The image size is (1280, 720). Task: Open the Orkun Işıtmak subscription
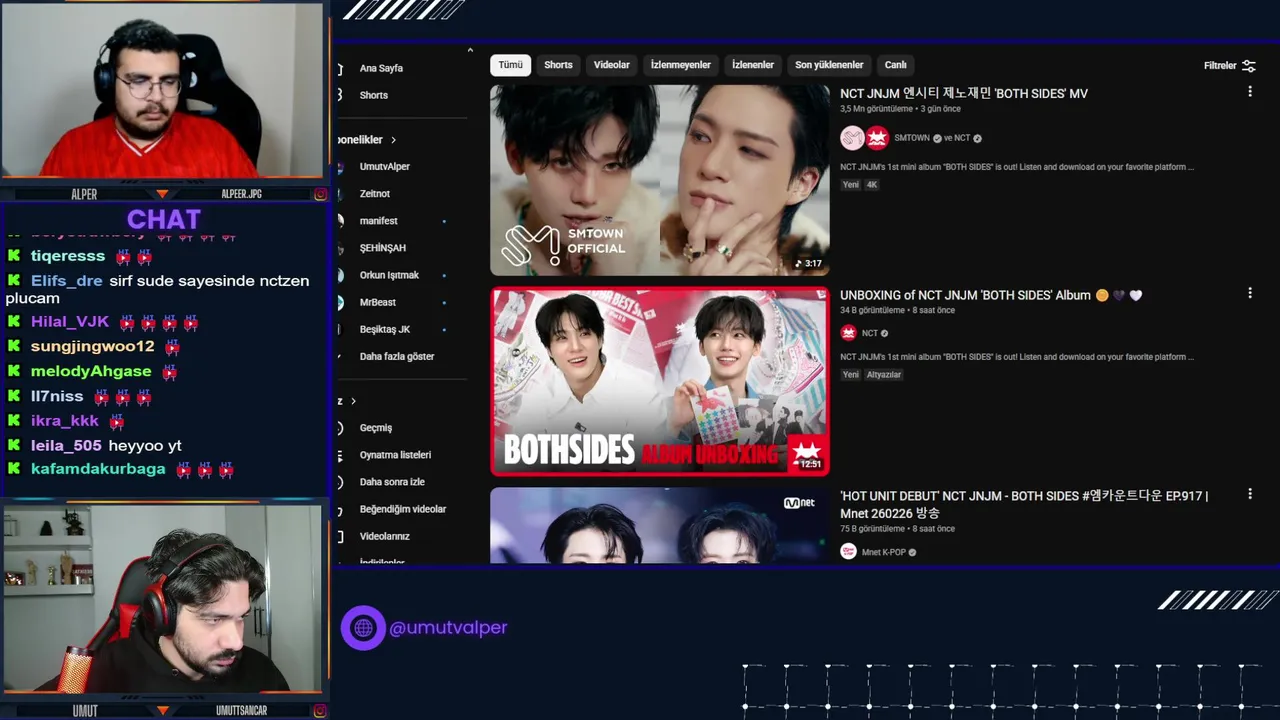pyautogui.click(x=389, y=275)
